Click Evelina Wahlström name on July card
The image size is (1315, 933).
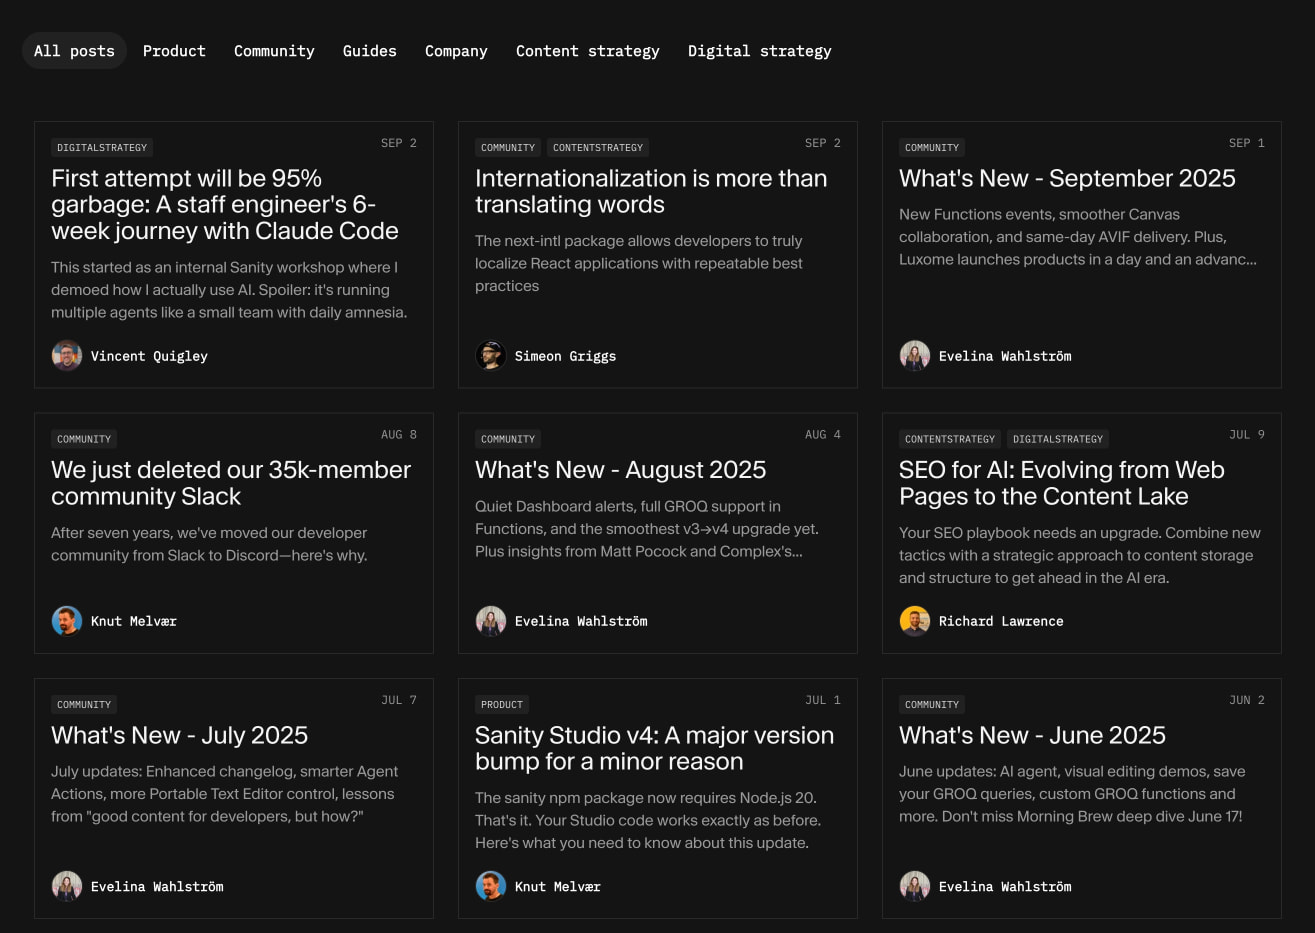[x=157, y=887]
